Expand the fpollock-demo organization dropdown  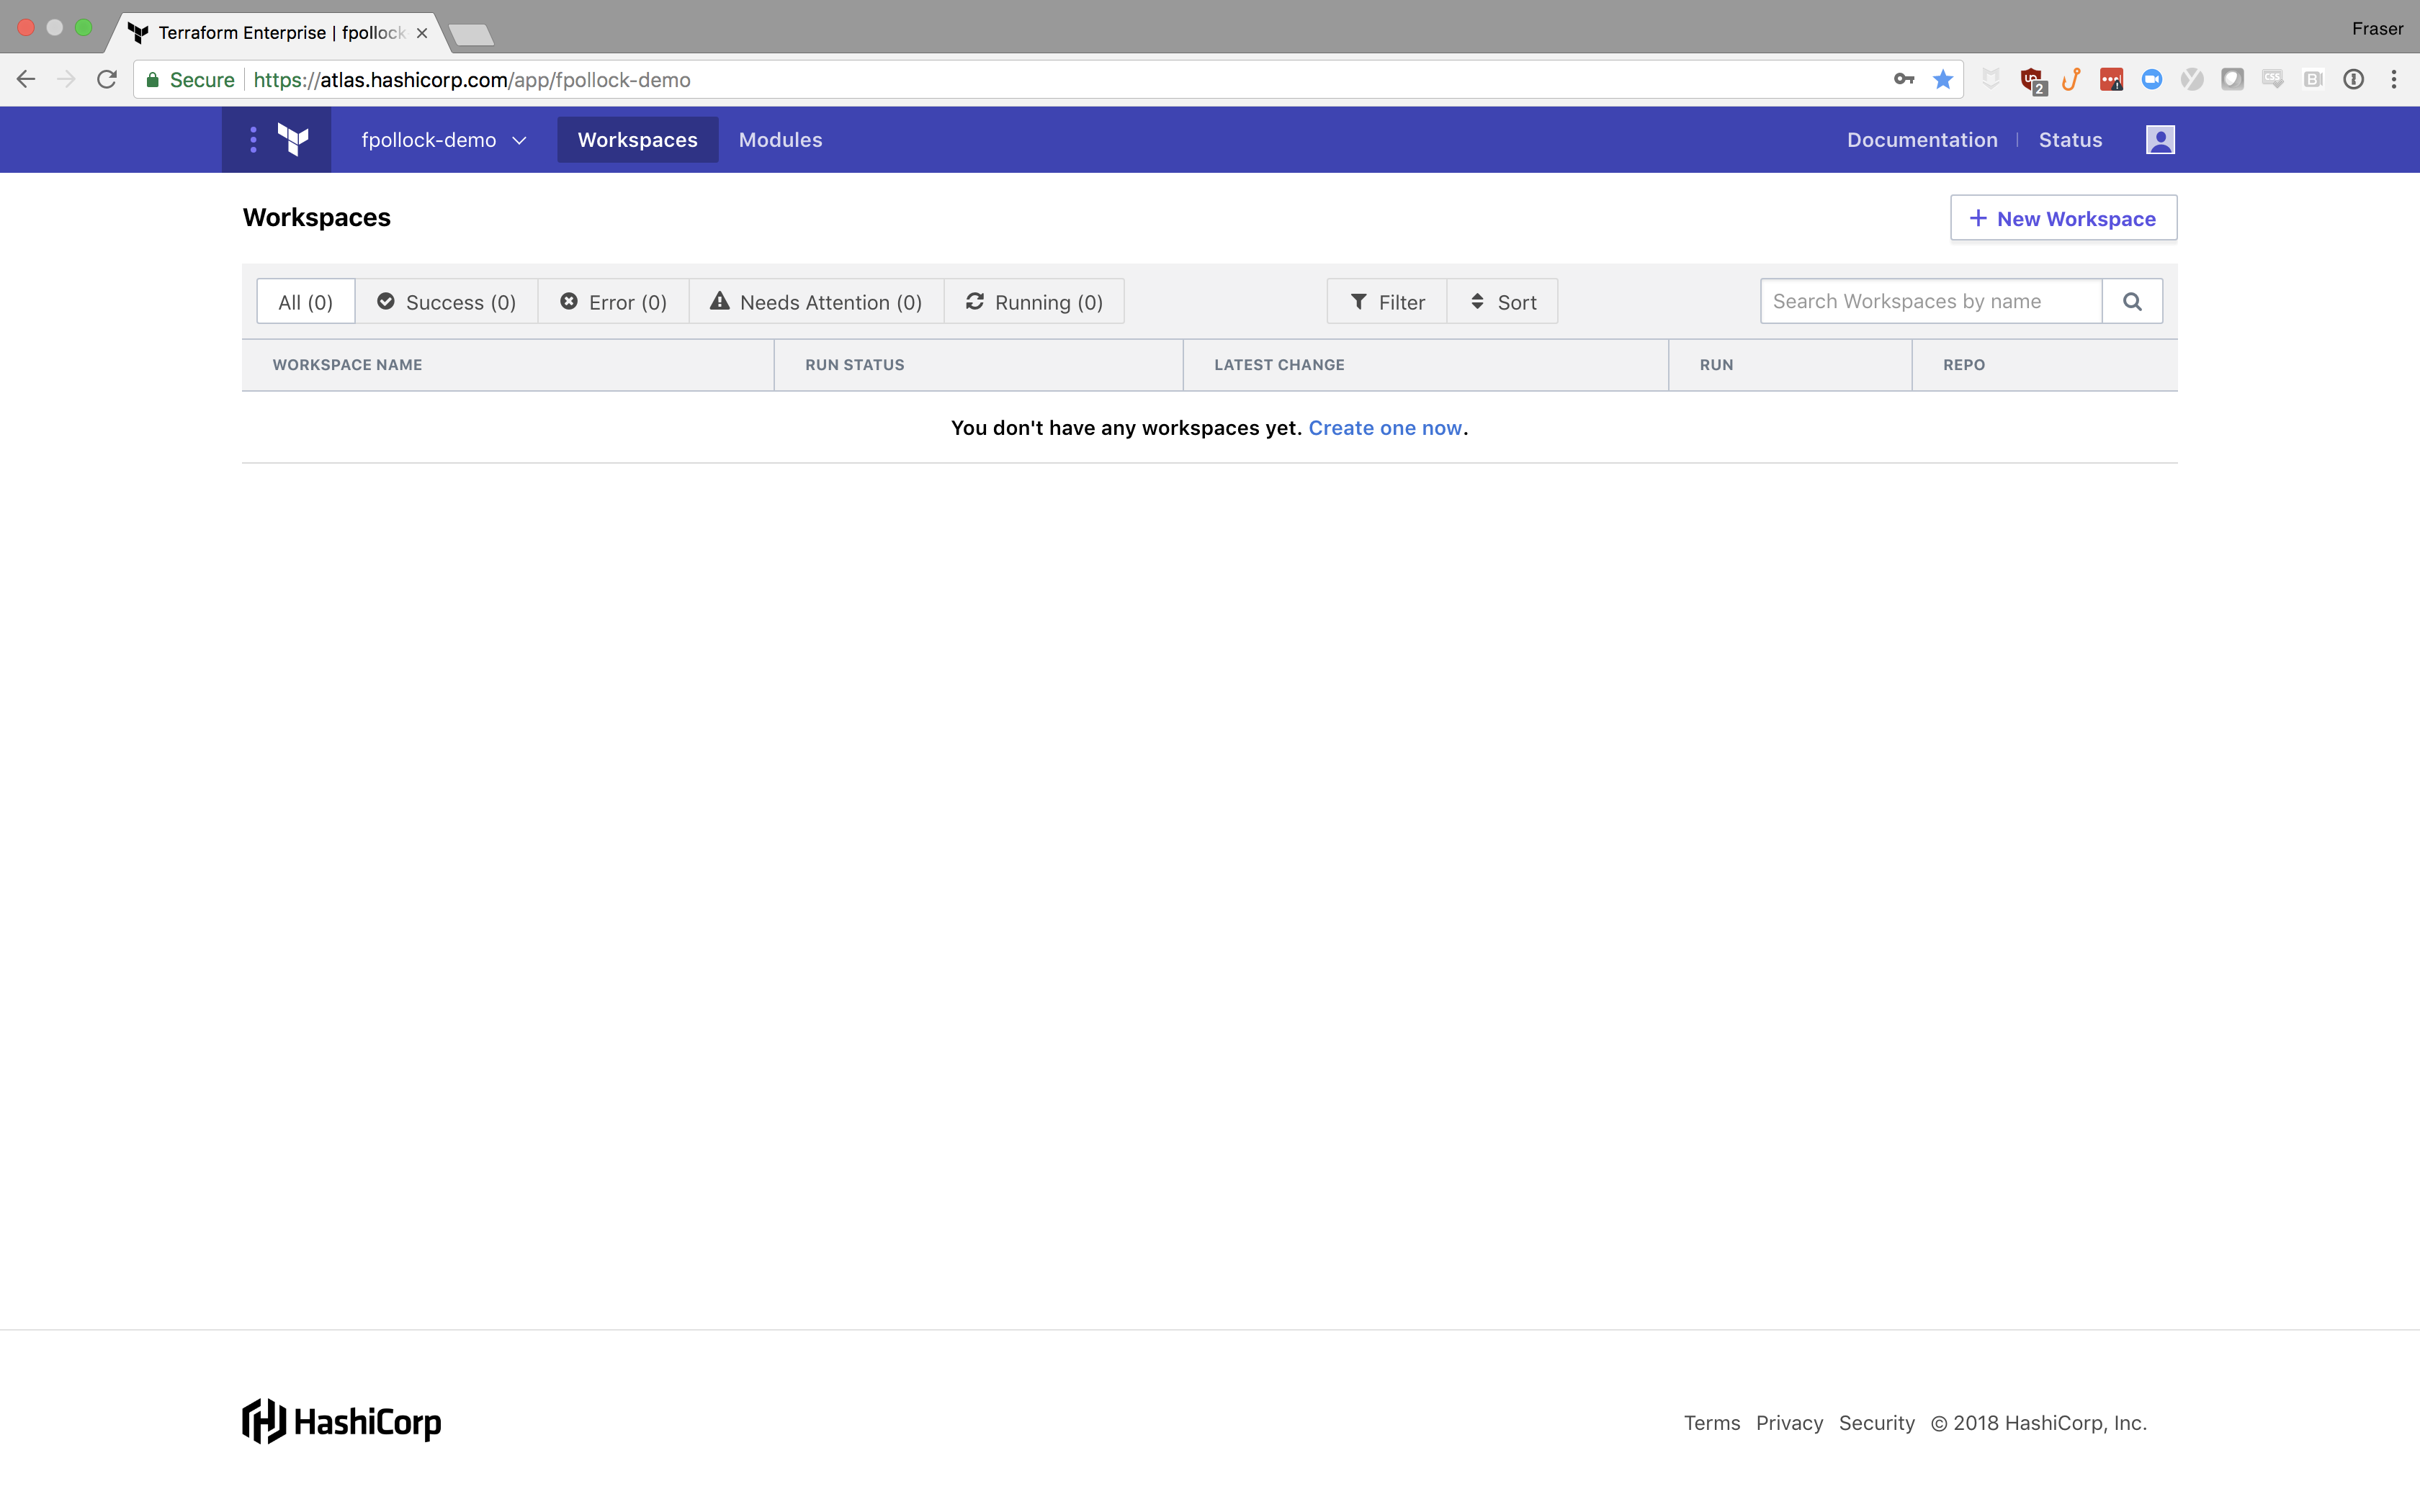443,140
